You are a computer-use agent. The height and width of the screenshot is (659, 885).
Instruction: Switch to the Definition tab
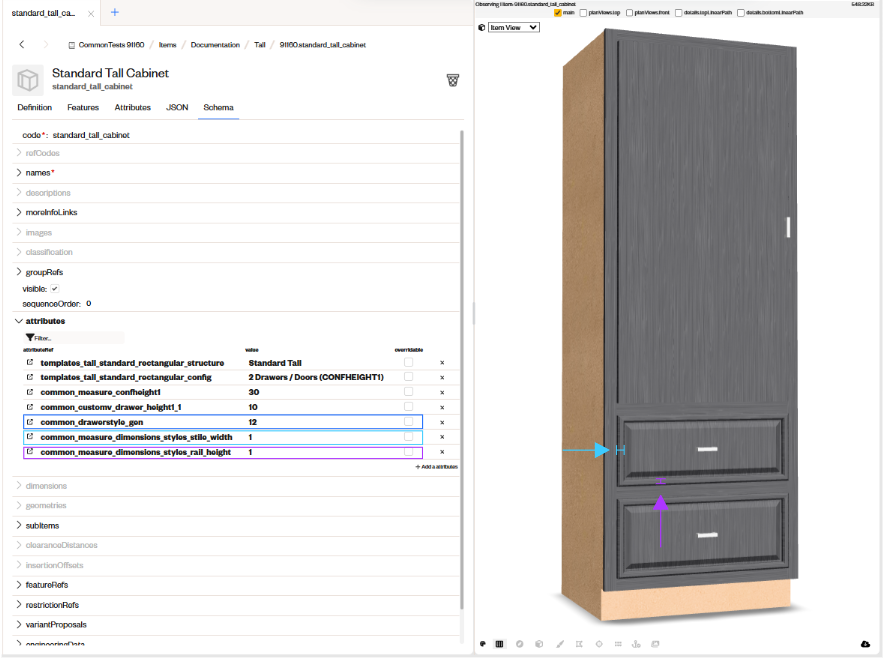[34, 107]
